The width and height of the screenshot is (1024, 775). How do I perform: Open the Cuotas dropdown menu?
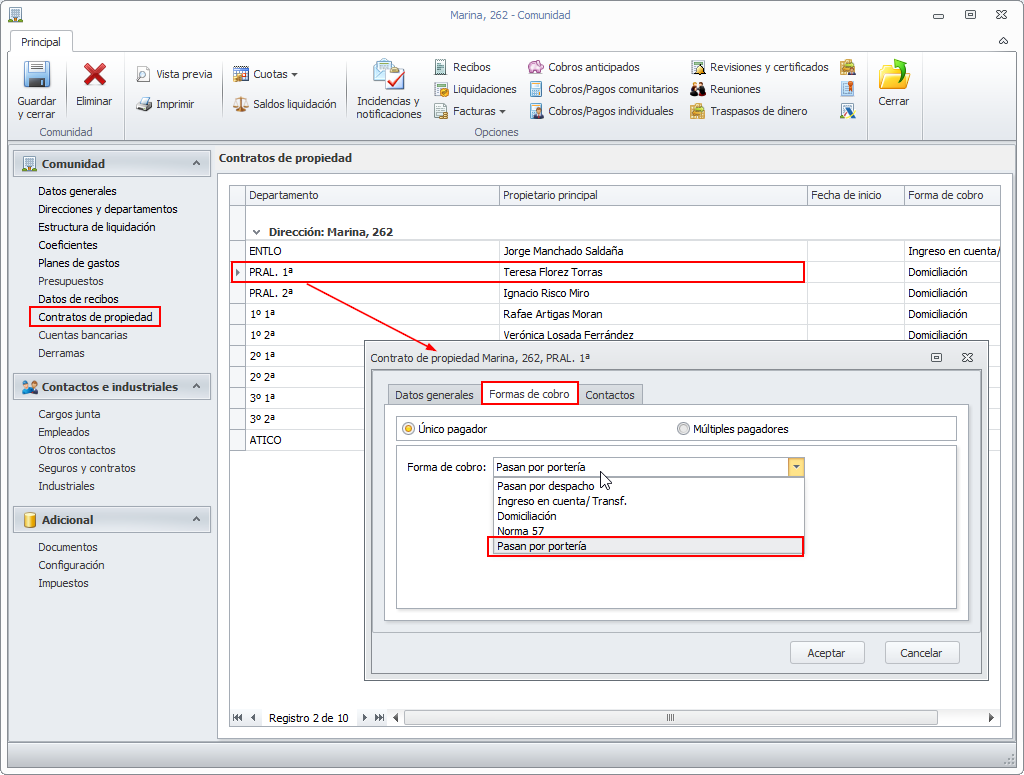(x=266, y=74)
